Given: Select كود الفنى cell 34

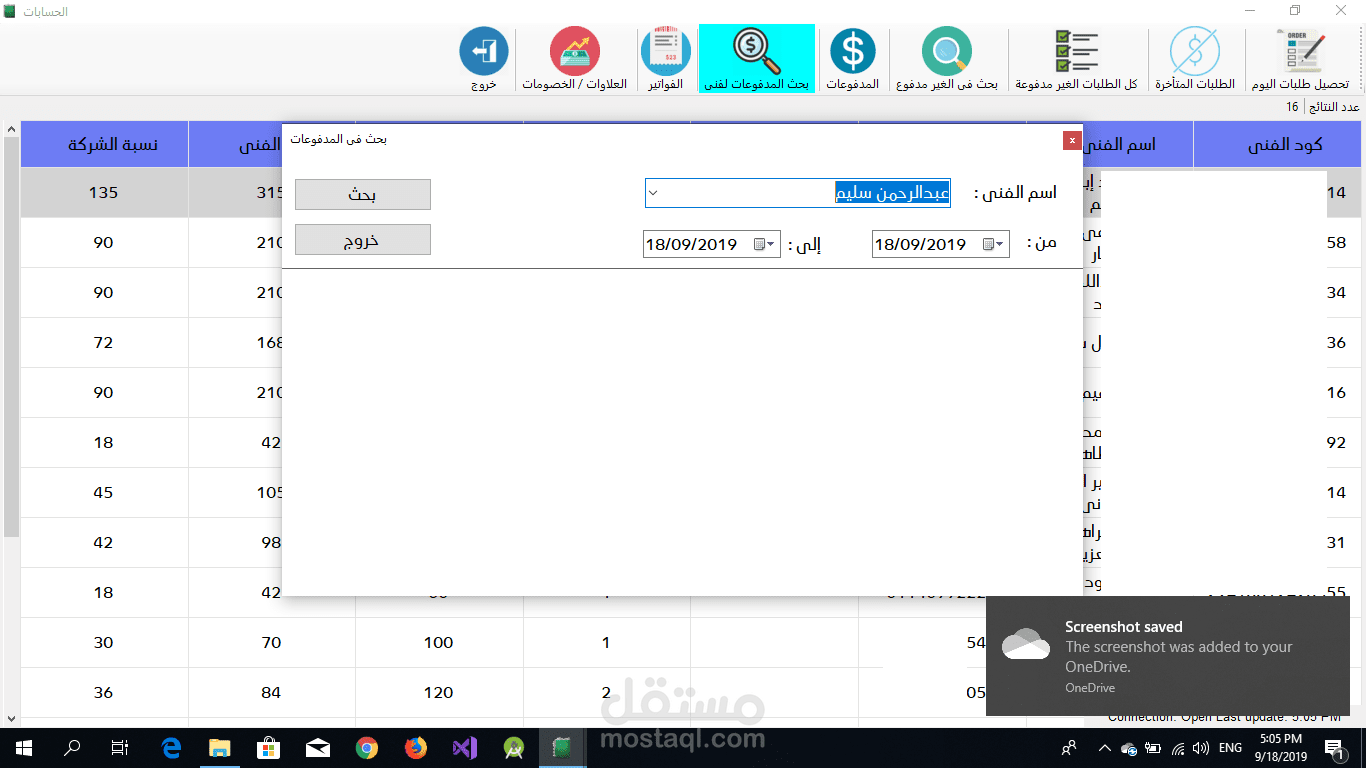Looking at the screenshot, I should [1336, 292].
